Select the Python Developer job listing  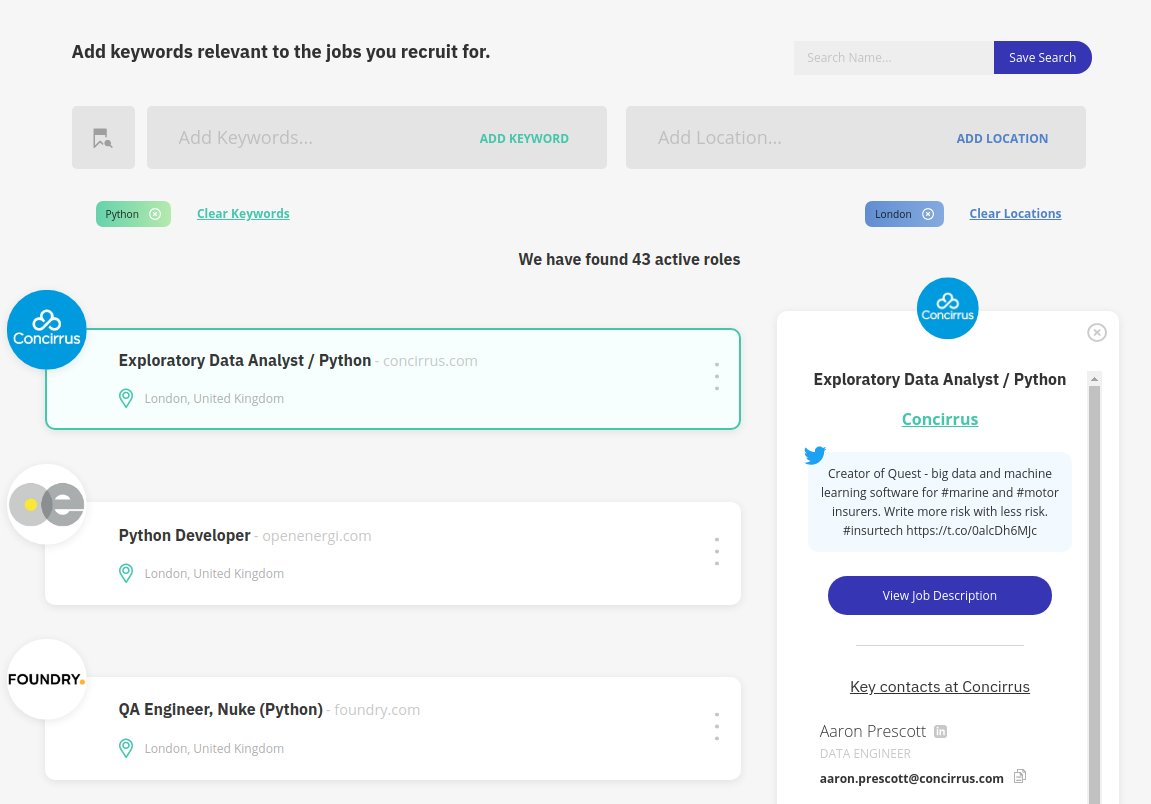(x=393, y=554)
